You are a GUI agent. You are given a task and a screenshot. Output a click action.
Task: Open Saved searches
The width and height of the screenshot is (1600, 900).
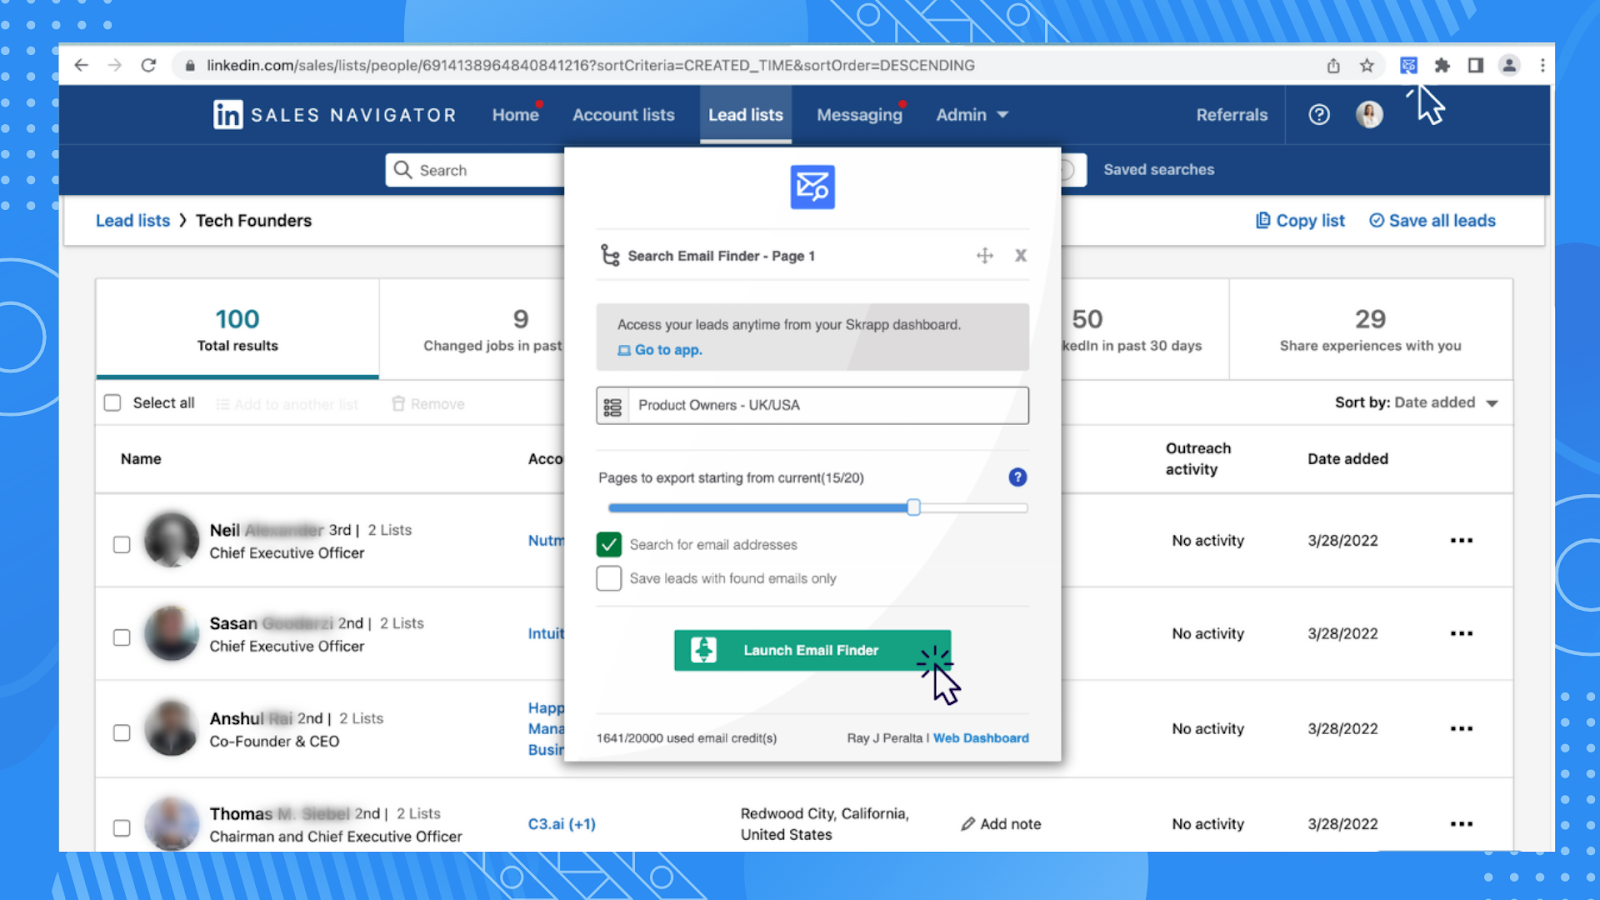pyautogui.click(x=1159, y=170)
